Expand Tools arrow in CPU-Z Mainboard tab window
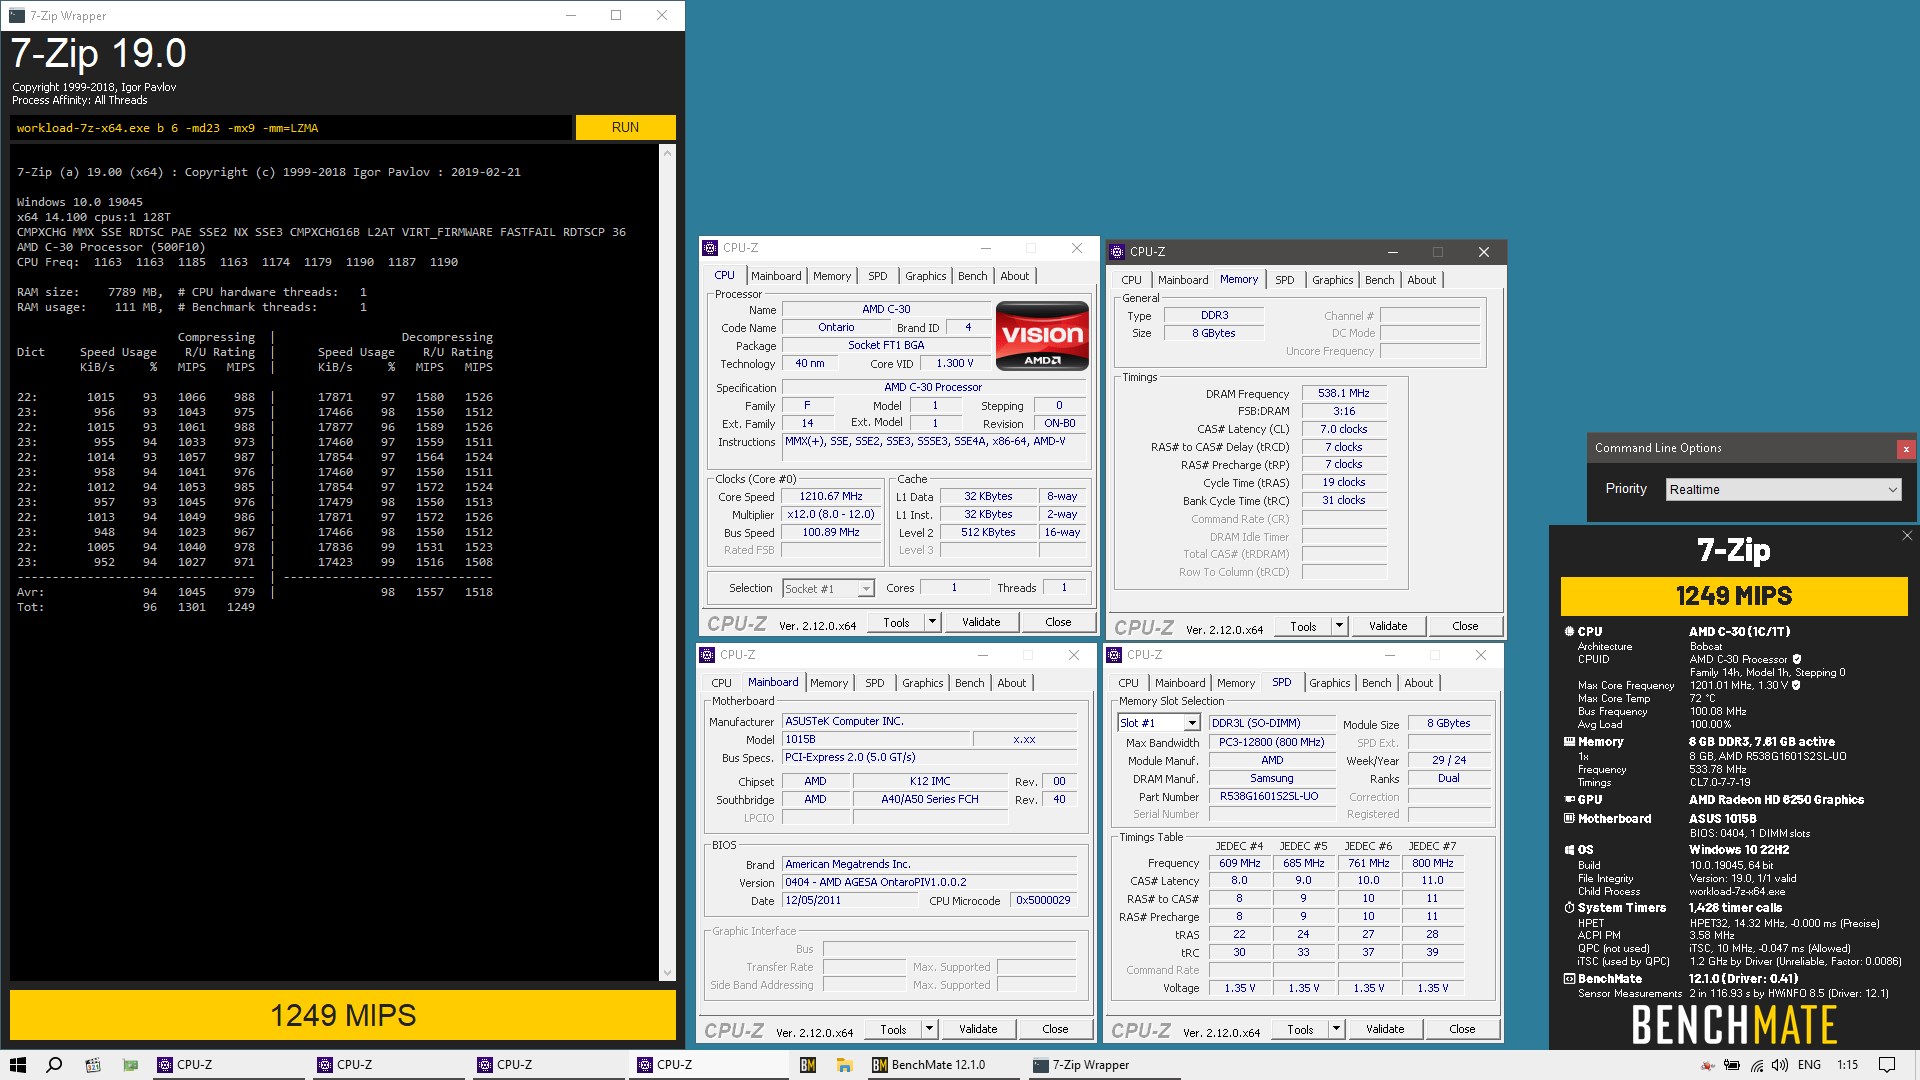Image resolution: width=1920 pixels, height=1080 pixels. pyautogui.click(x=929, y=1029)
